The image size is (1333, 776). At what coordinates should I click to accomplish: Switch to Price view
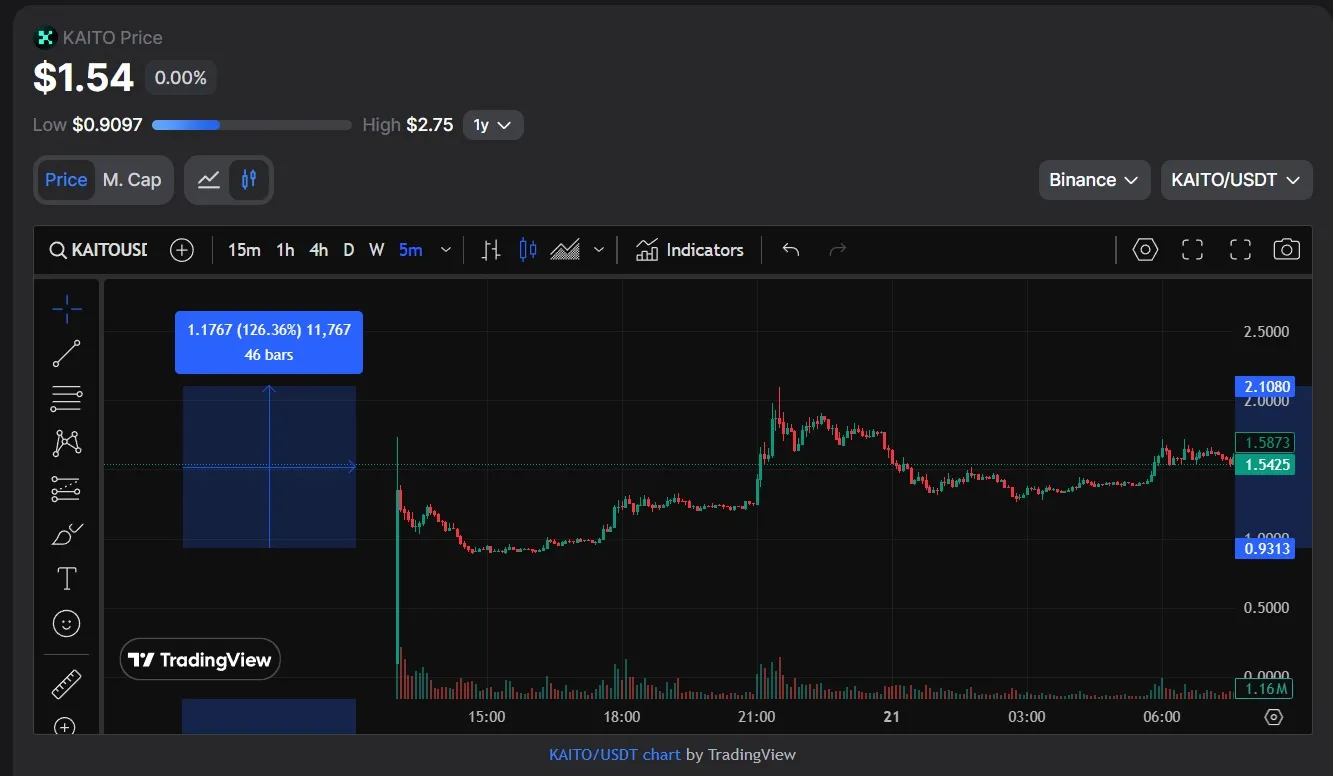(x=66, y=180)
